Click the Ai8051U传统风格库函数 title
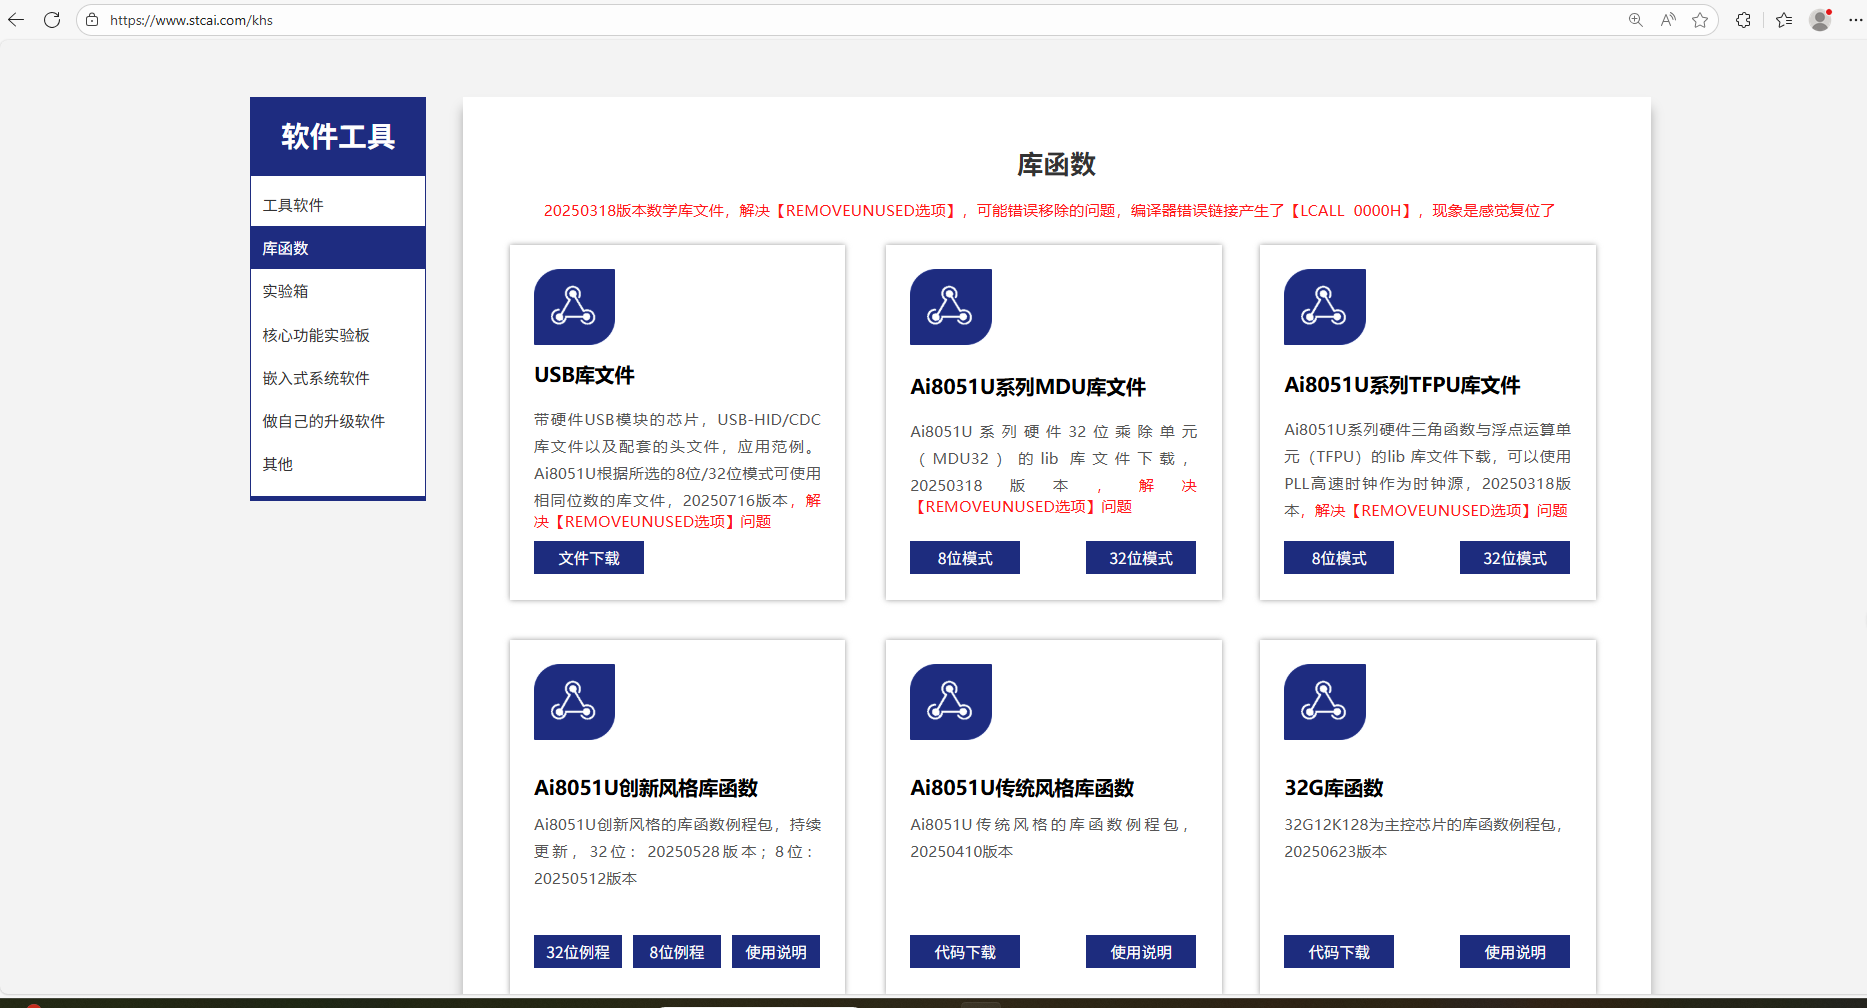This screenshot has width=1867, height=1008. click(1022, 788)
